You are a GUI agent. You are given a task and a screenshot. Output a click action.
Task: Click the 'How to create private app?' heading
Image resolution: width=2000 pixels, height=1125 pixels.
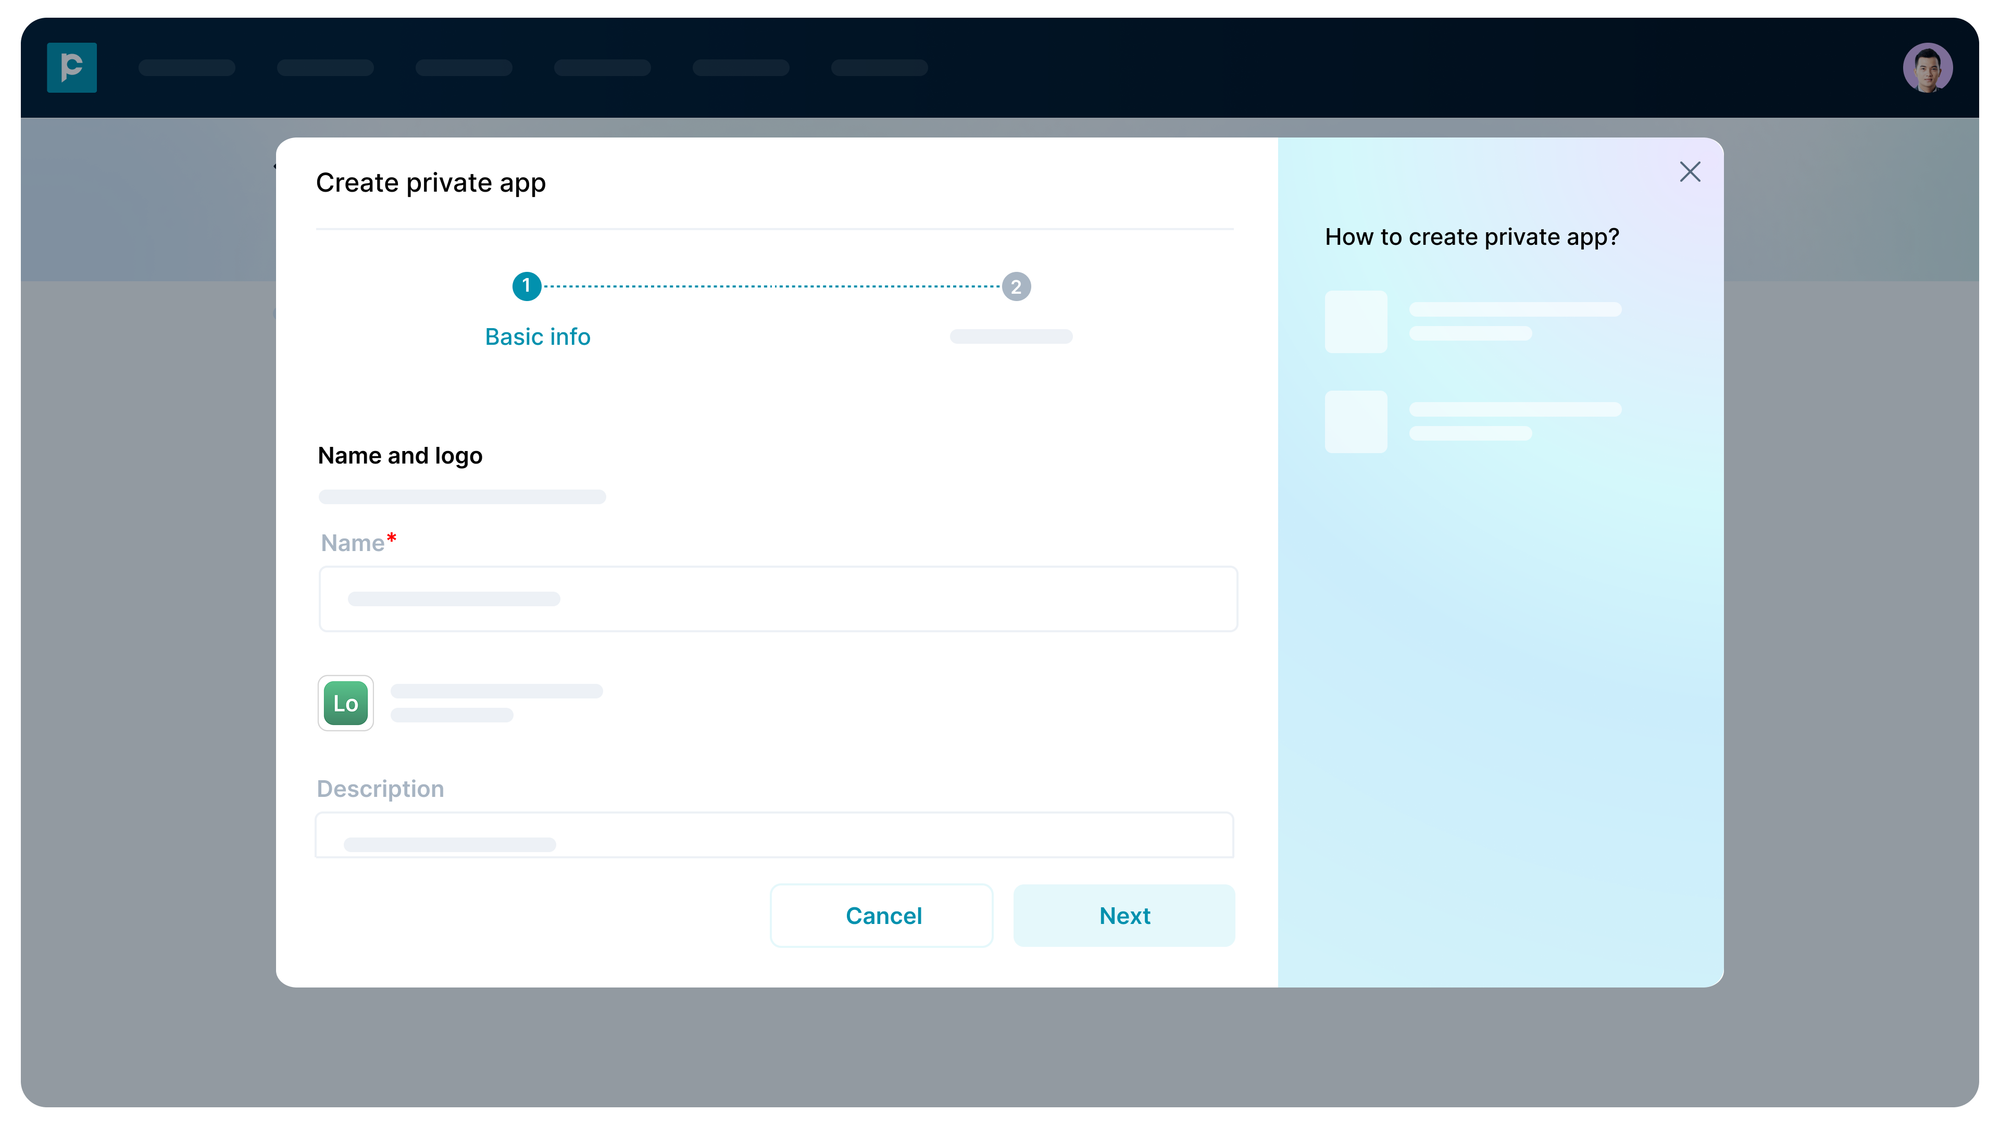1471,237
